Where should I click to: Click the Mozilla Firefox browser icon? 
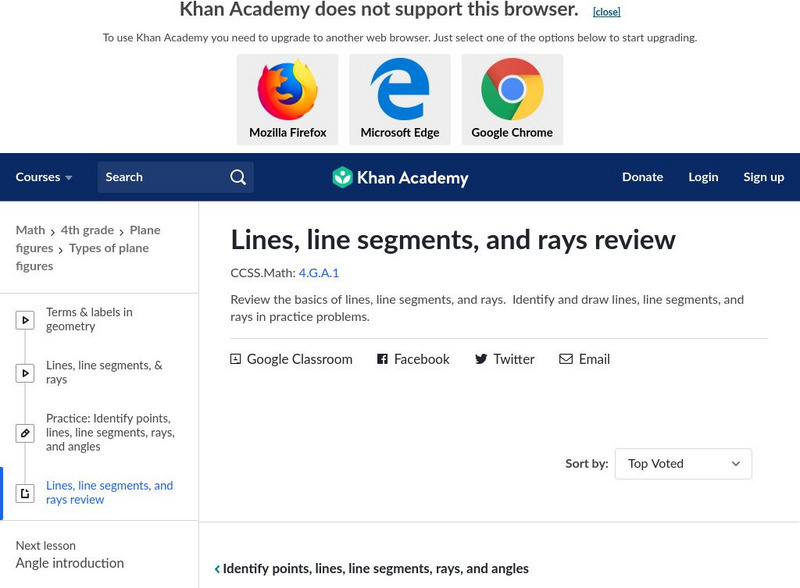287,90
